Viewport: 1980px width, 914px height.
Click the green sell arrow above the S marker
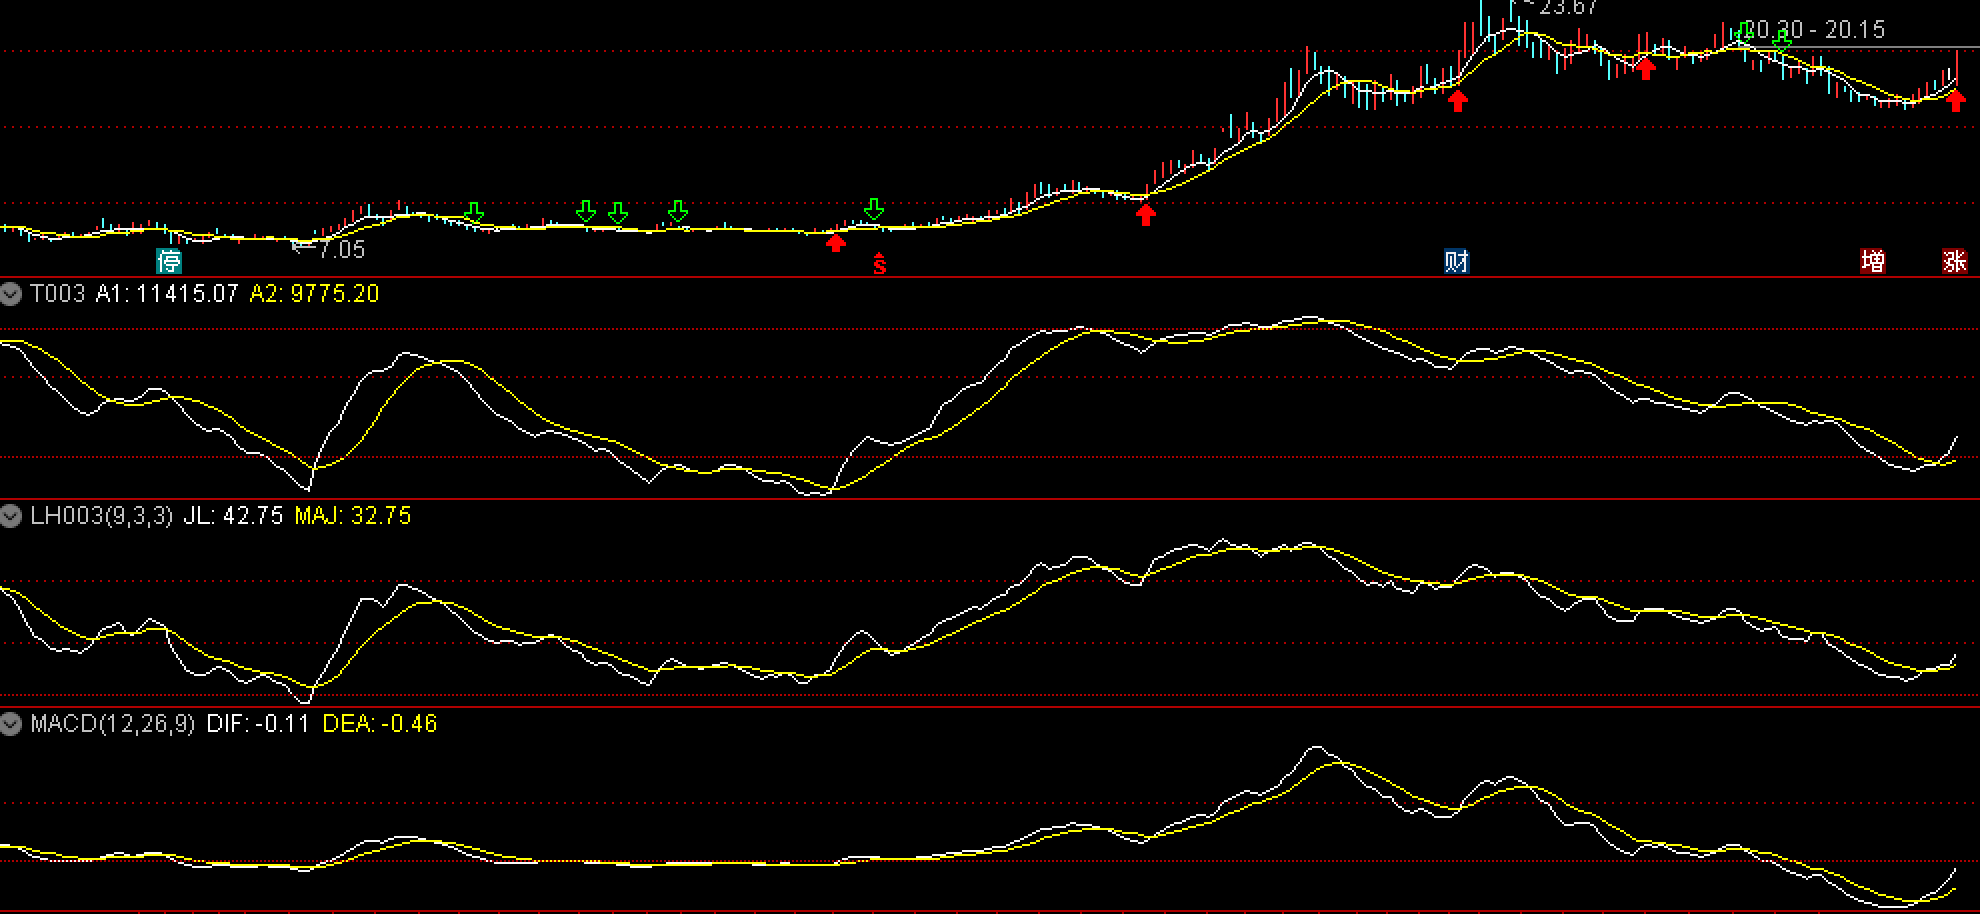tap(874, 209)
